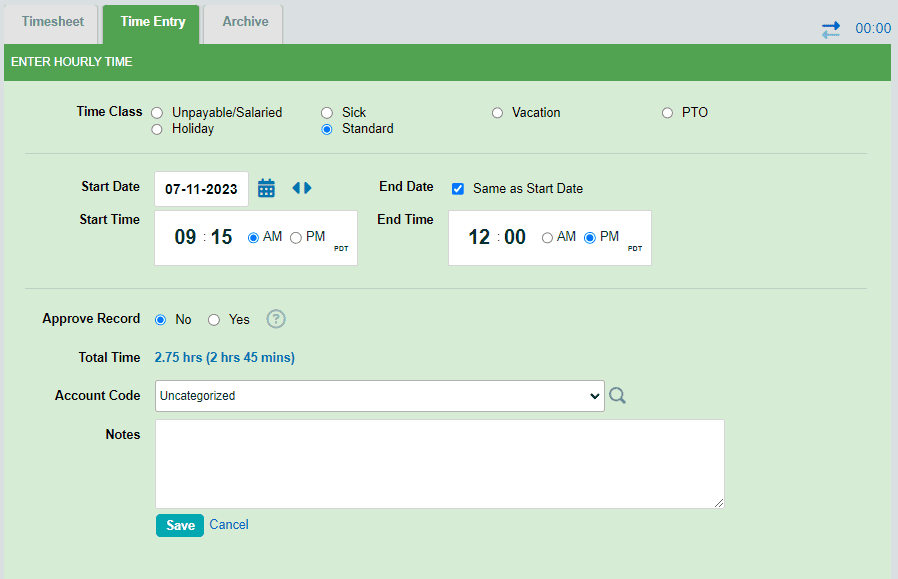The image size is (898, 579).
Task: Click the Total Time value 2.75 hrs
Action: pyautogui.click(x=224, y=357)
